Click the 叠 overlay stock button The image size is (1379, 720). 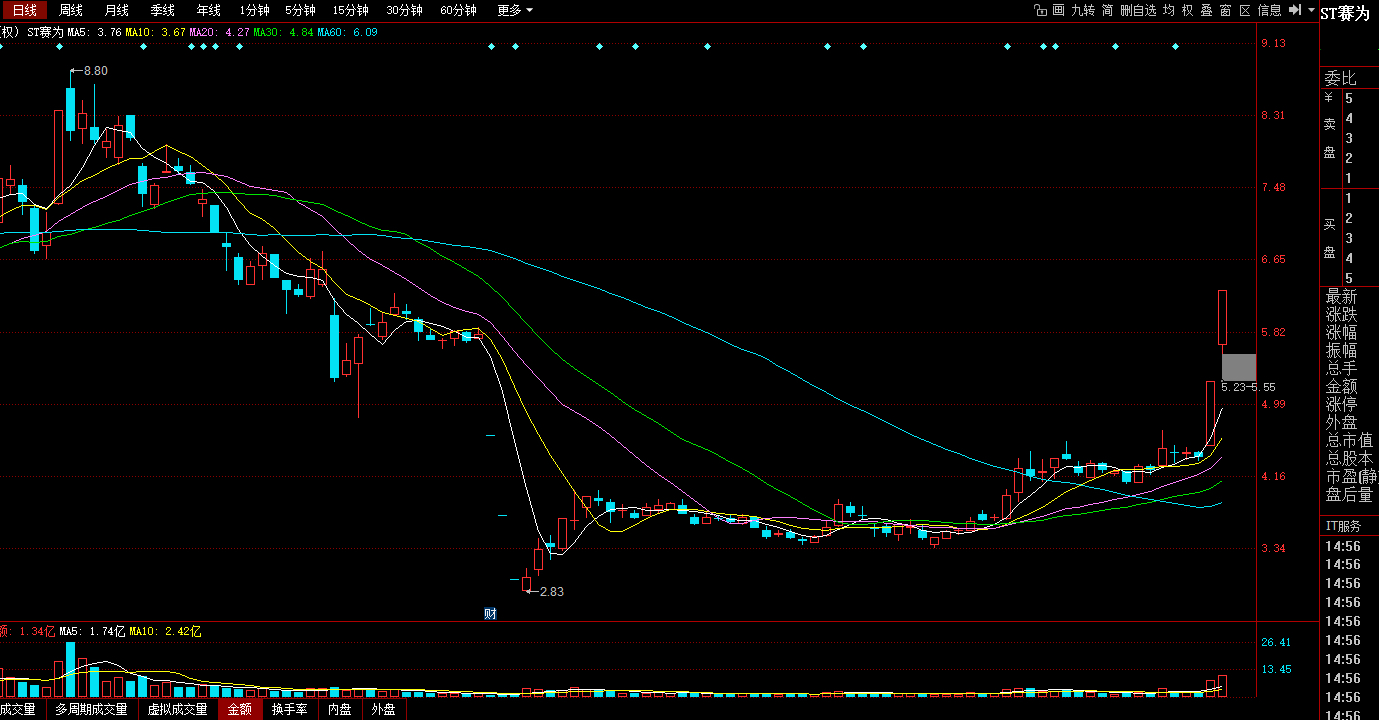(1207, 10)
